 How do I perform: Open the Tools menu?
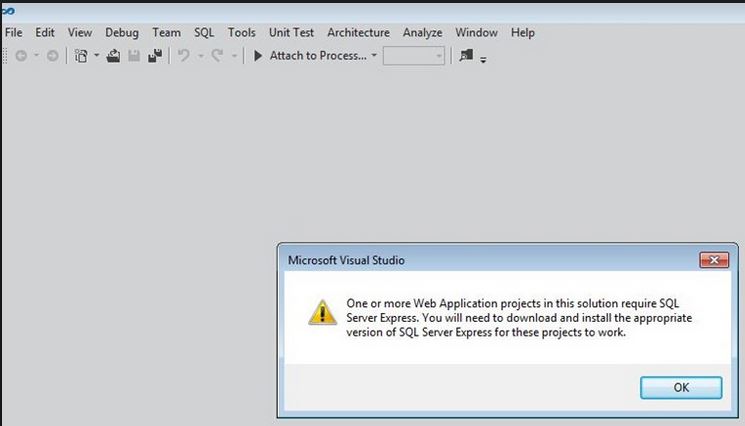click(x=241, y=33)
